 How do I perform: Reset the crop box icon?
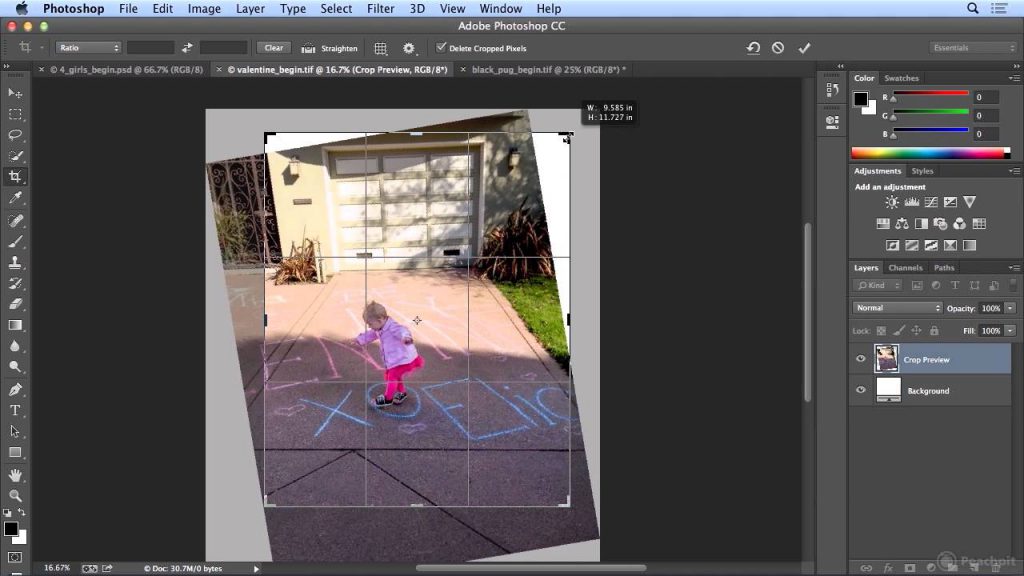(753, 48)
